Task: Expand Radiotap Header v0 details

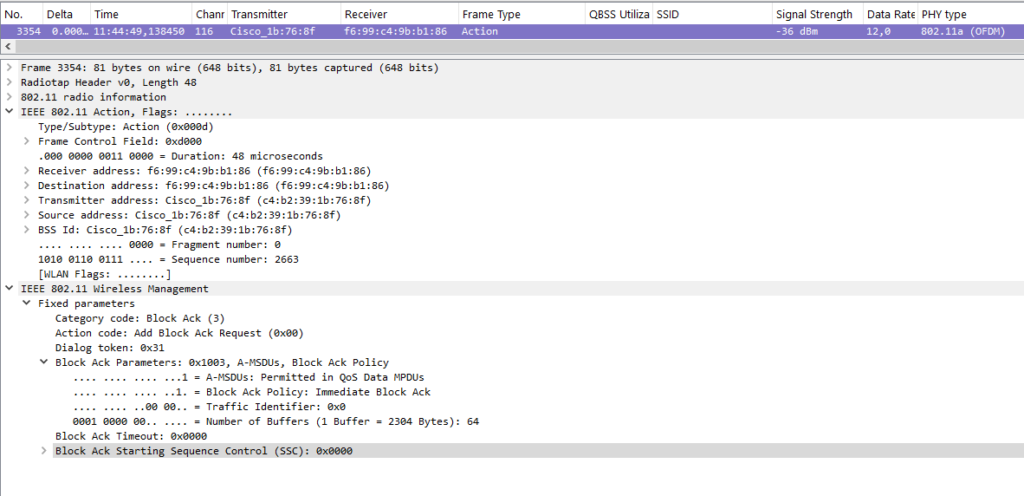Action: pos(8,83)
